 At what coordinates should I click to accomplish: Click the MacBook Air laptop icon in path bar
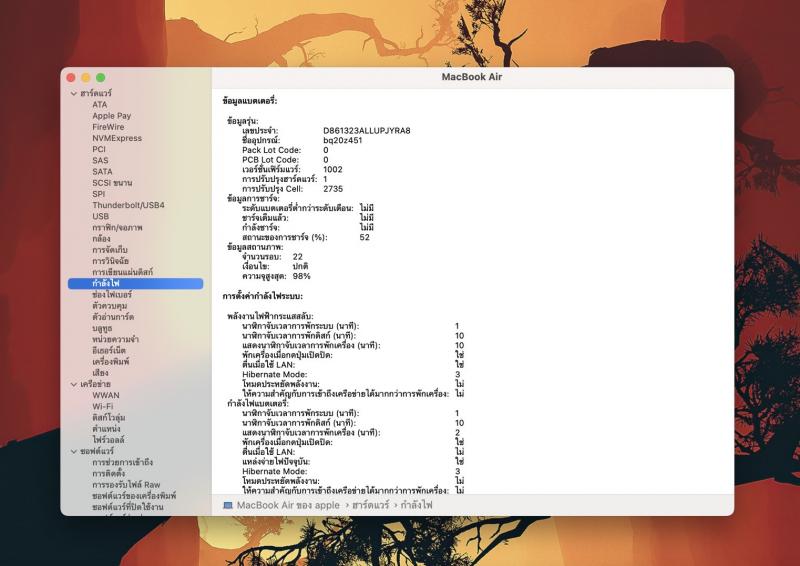[x=228, y=505]
